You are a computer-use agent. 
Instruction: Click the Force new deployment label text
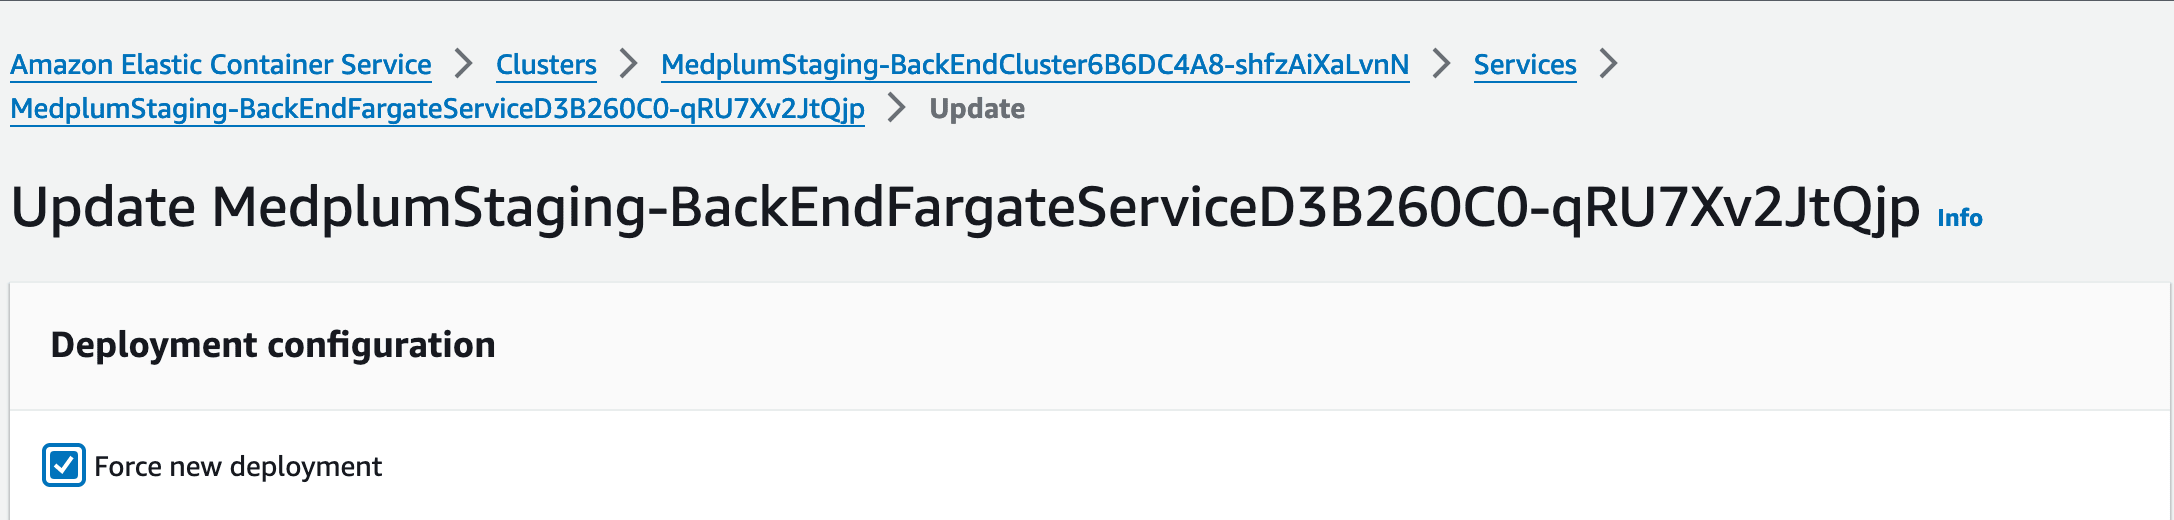click(x=238, y=467)
